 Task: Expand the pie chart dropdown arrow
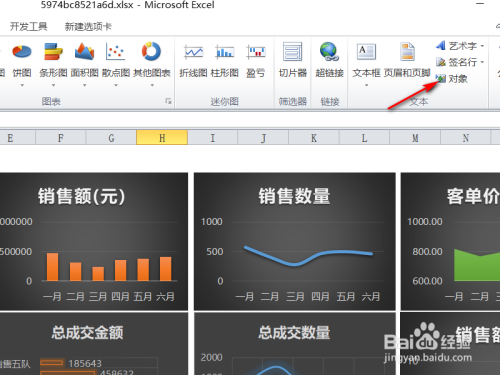point(22,85)
